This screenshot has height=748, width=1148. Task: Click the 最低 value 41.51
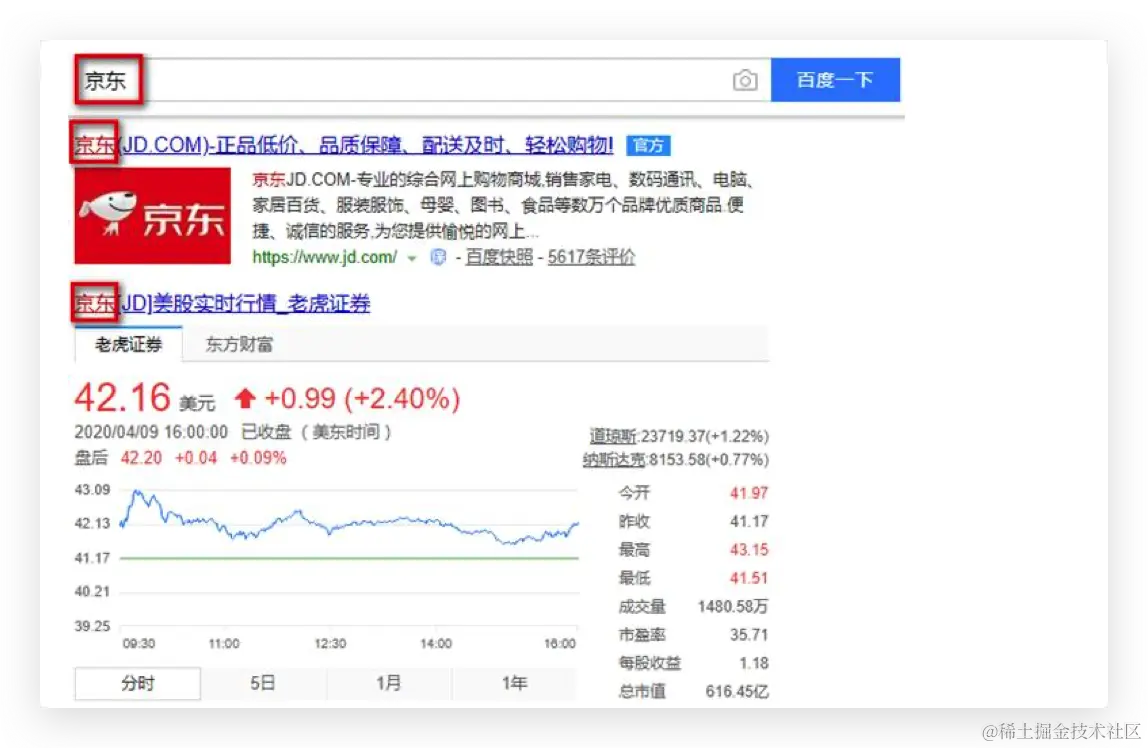click(x=749, y=578)
